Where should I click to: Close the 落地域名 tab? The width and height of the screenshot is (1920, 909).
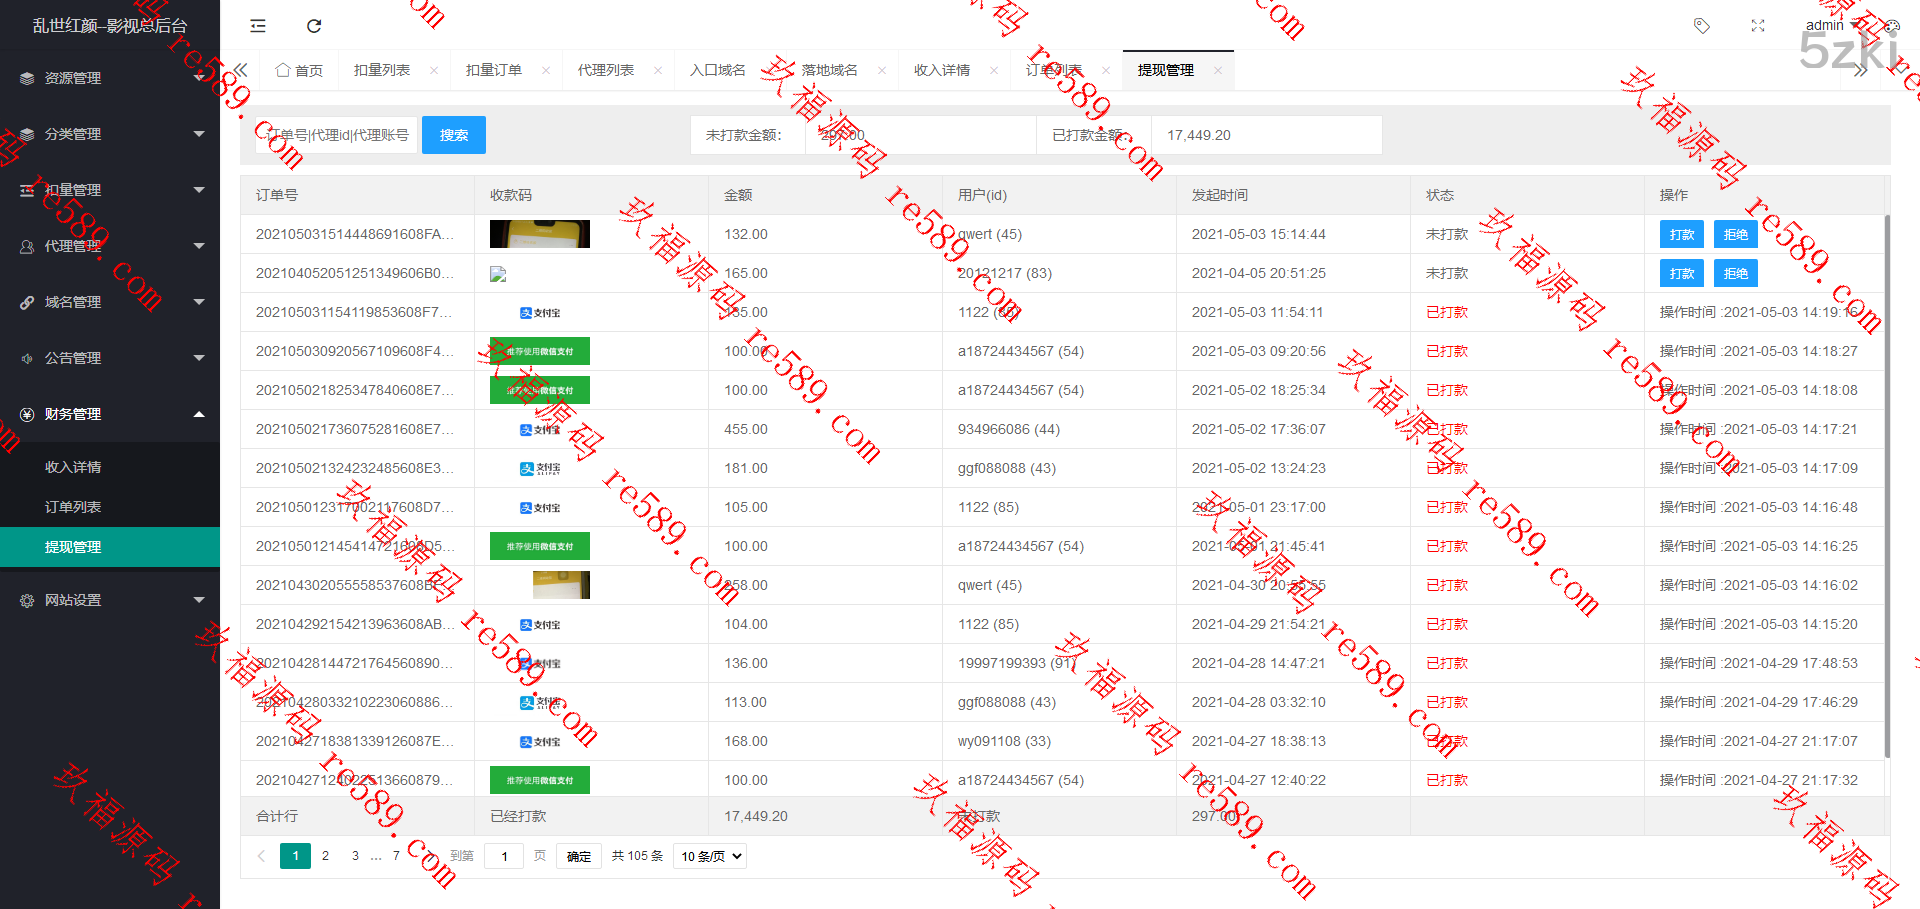pos(882,70)
